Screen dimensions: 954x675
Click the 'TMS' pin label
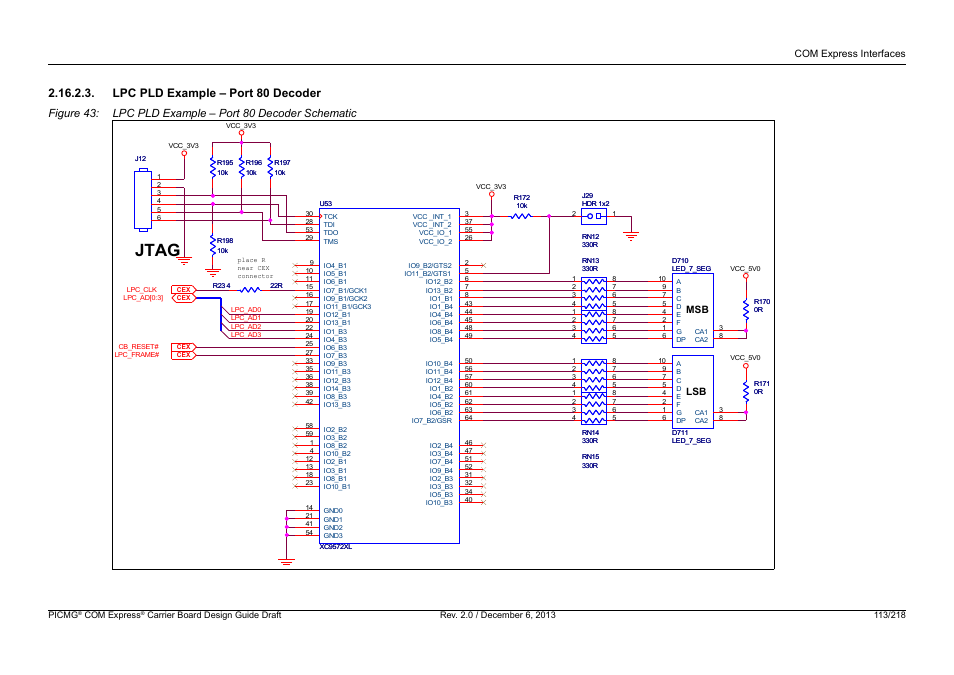point(330,242)
